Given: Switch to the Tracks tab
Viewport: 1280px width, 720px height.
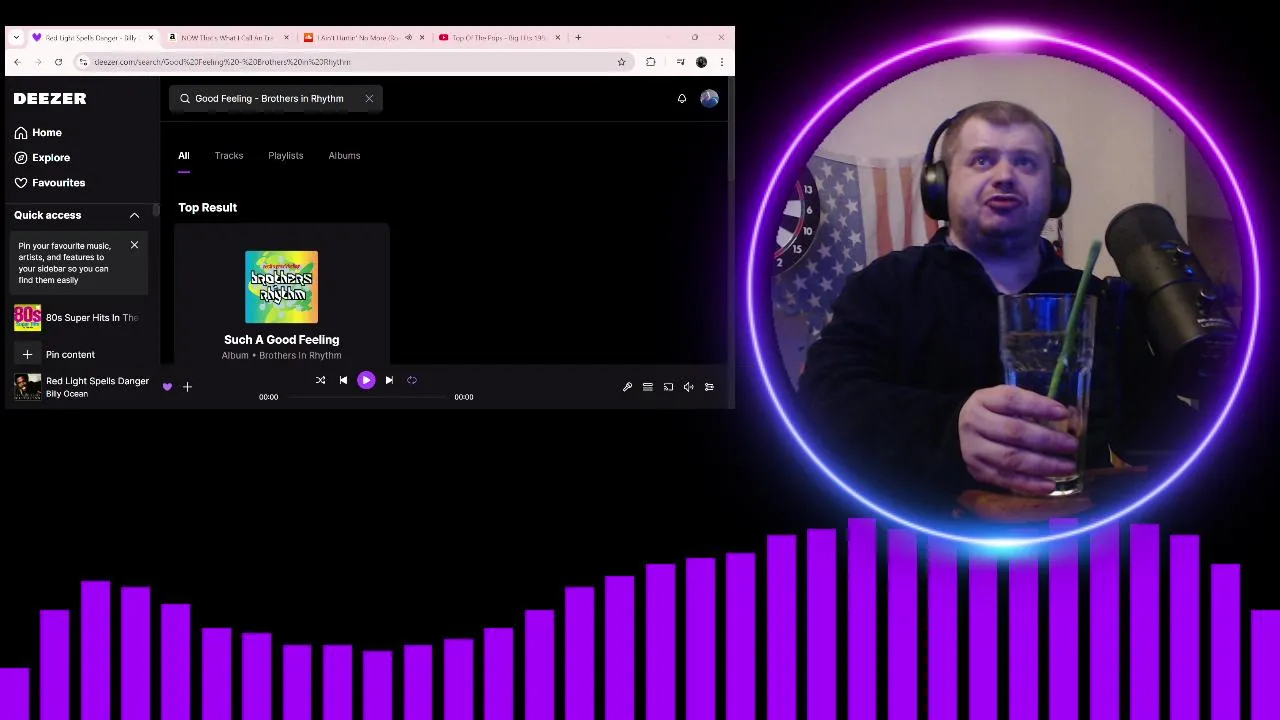Looking at the screenshot, I should (x=229, y=155).
